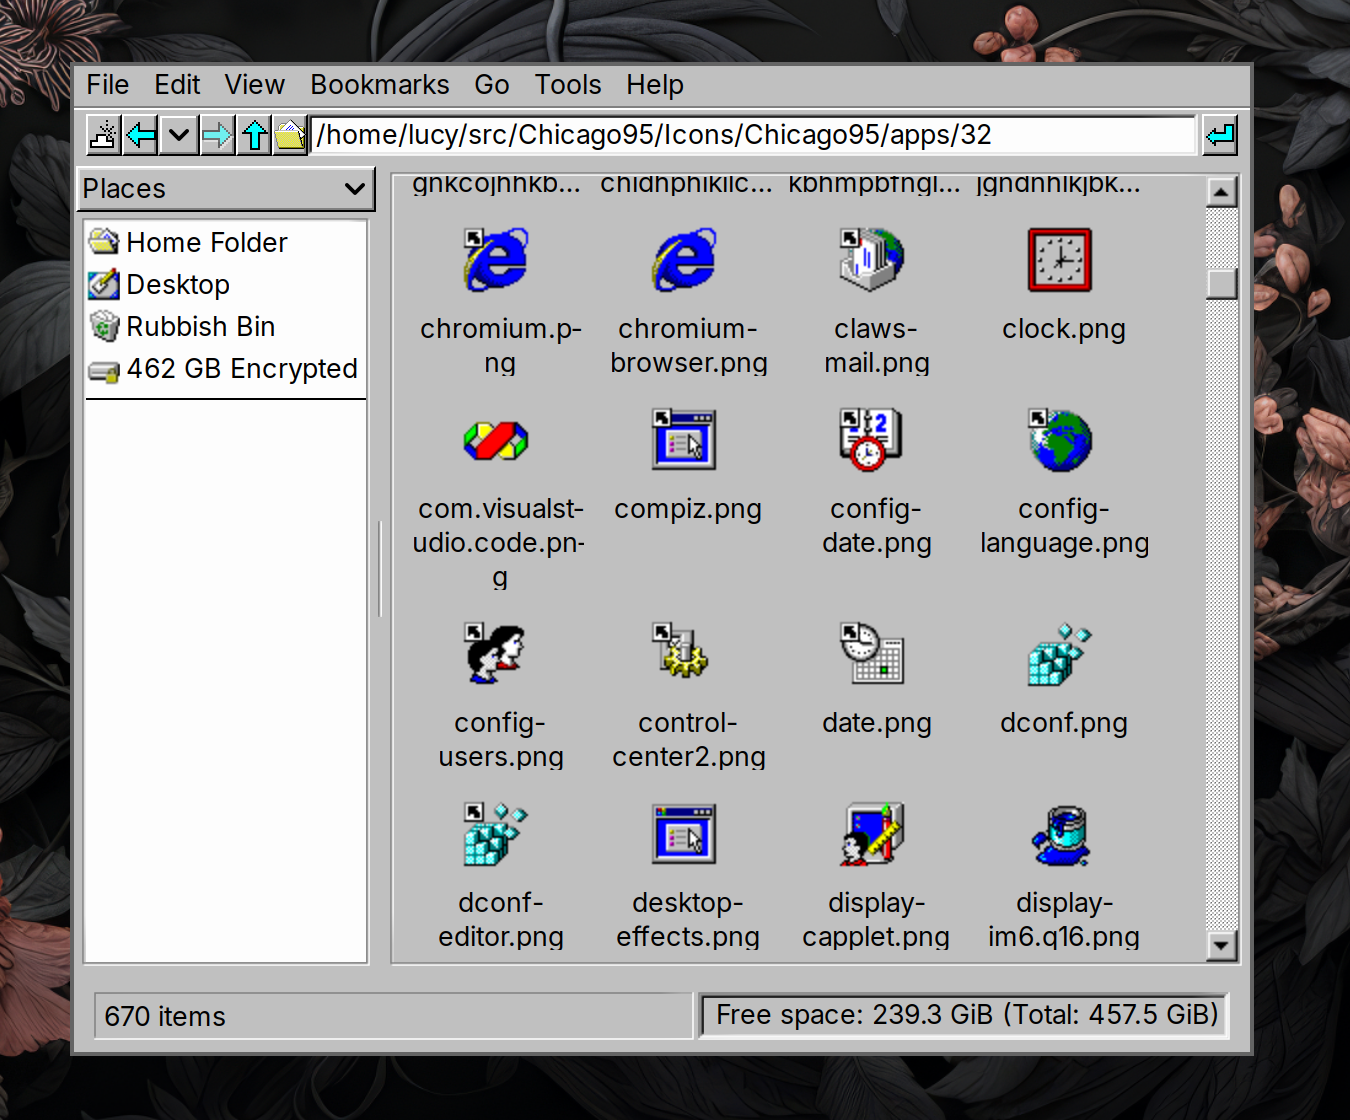Click the config-language.png name label
The height and width of the screenshot is (1120, 1350).
coord(1064,526)
